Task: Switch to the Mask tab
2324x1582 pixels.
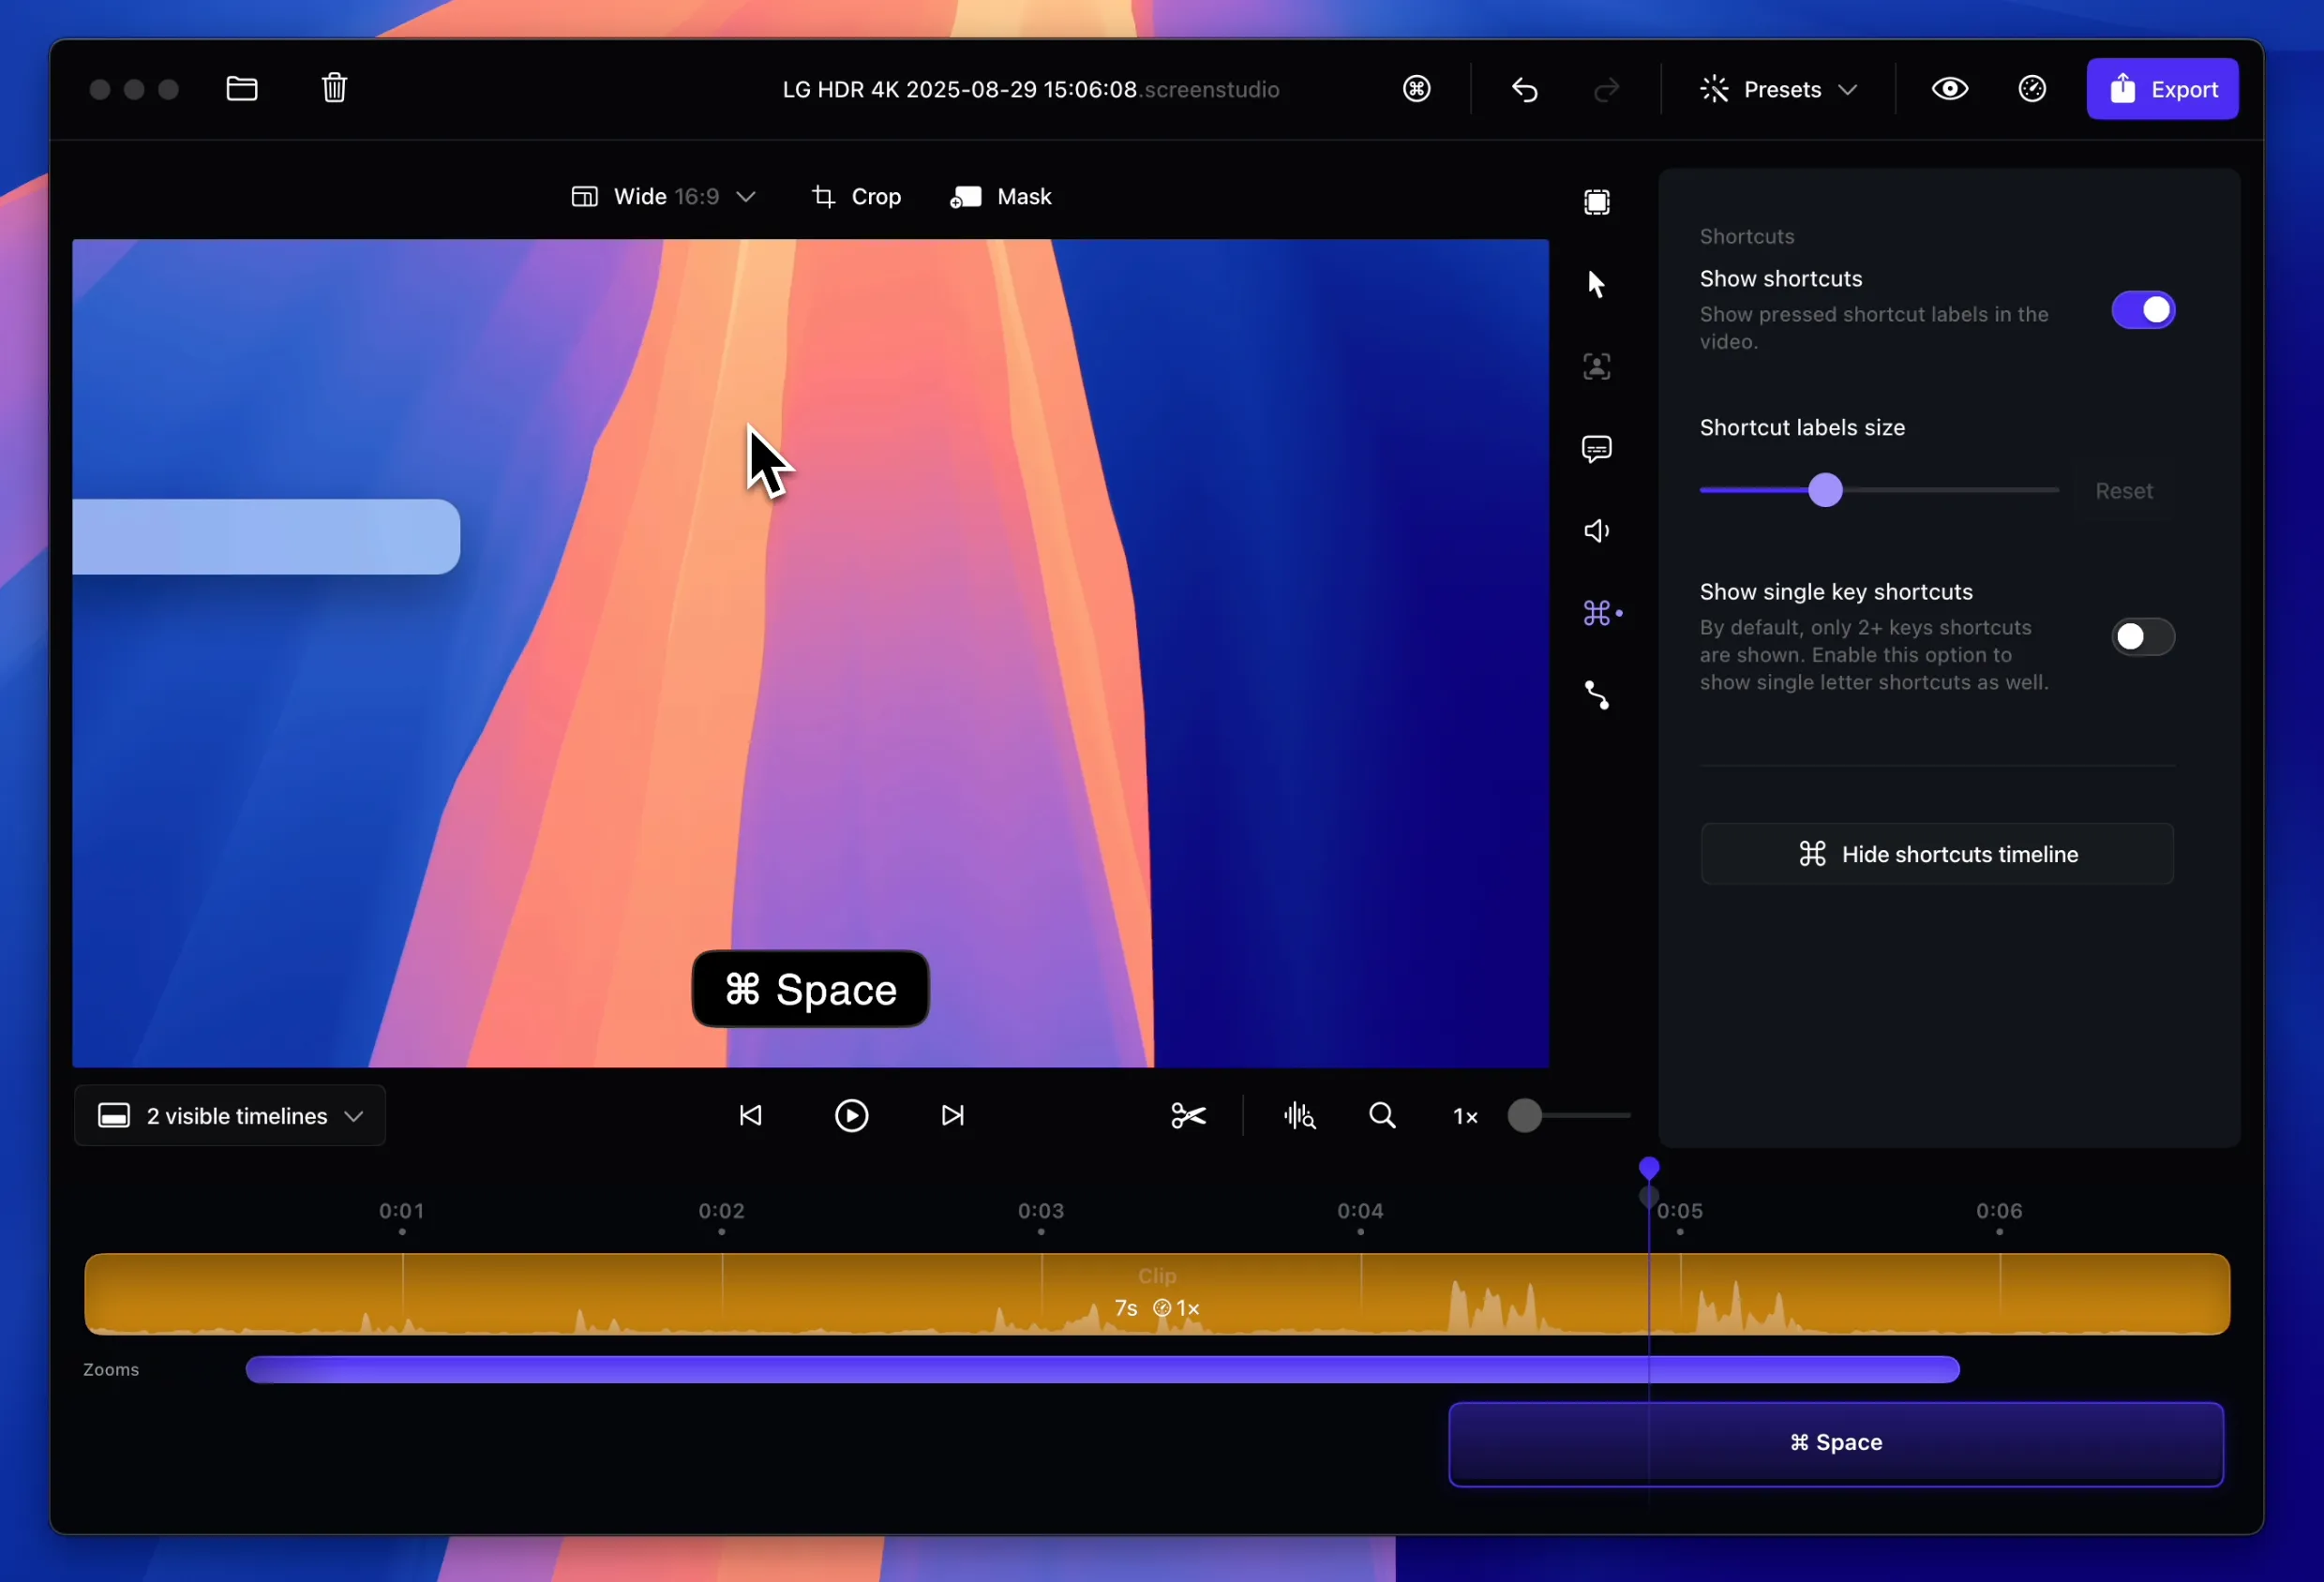Action: [1002, 196]
